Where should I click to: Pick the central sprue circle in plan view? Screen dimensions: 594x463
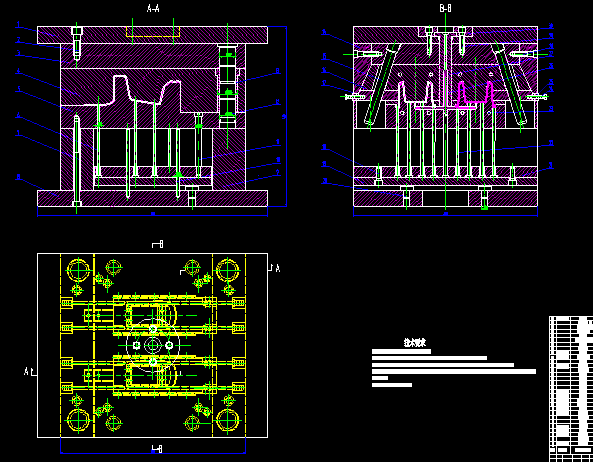(x=153, y=345)
